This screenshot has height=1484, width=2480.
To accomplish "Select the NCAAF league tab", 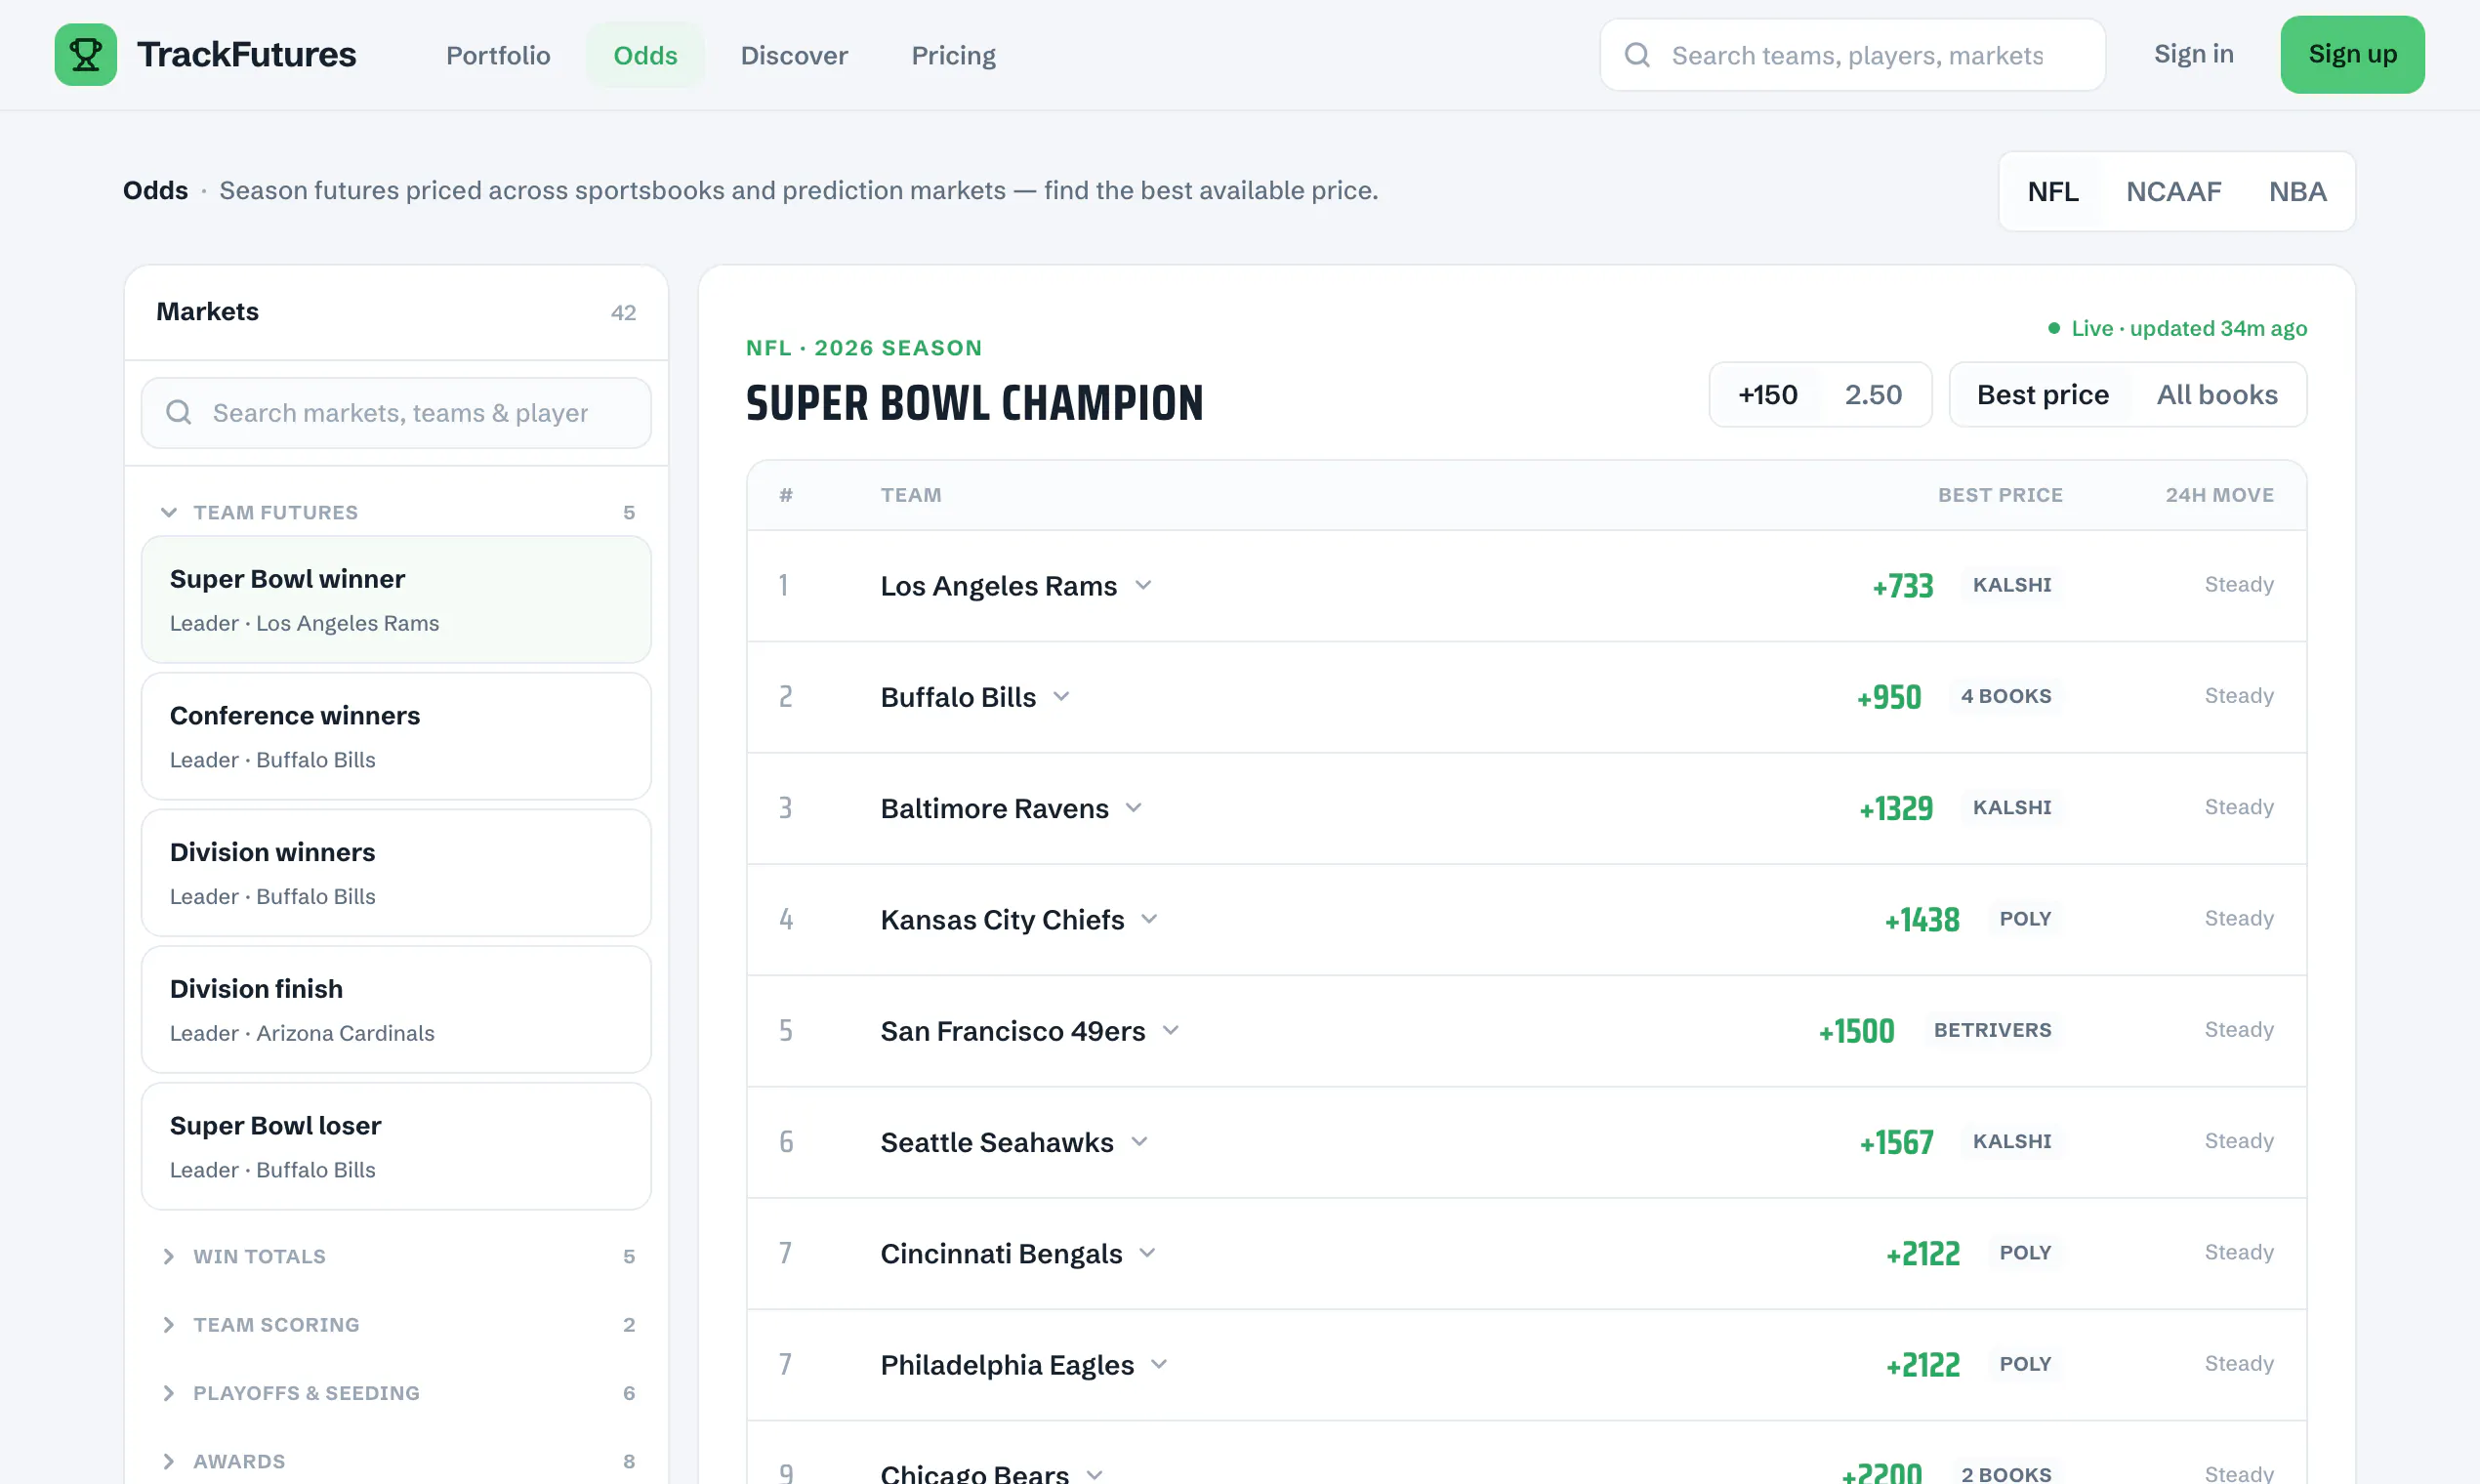I will coord(2173,191).
